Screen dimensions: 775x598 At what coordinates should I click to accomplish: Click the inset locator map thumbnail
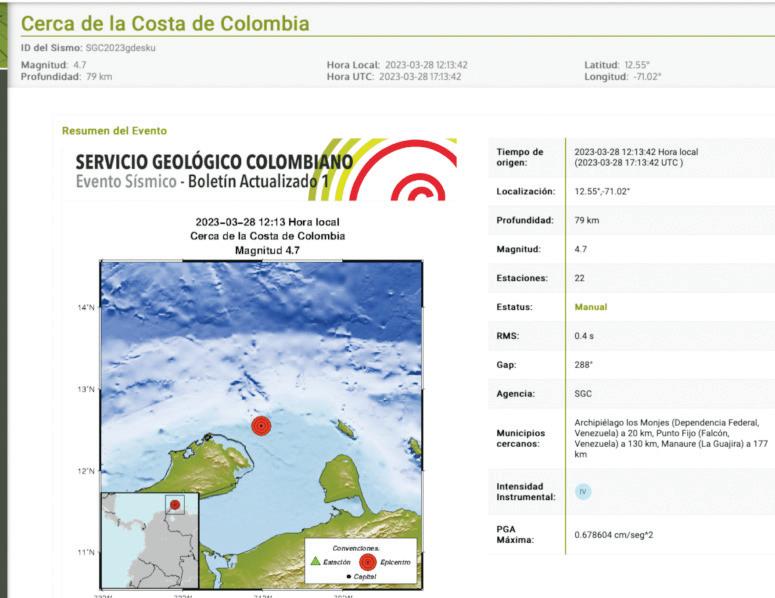pyautogui.click(x=150, y=540)
